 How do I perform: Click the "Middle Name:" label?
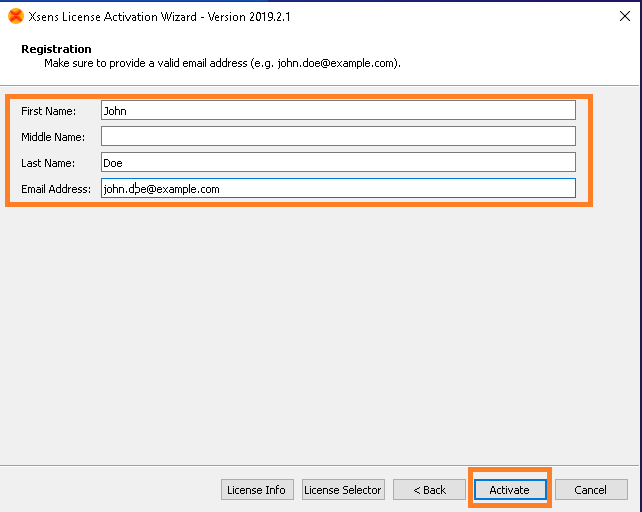(53, 137)
